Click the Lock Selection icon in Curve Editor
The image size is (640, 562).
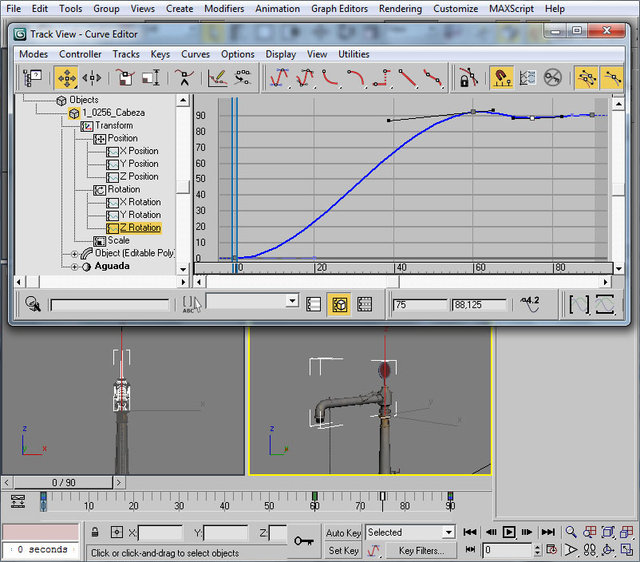(x=467, y=76)
